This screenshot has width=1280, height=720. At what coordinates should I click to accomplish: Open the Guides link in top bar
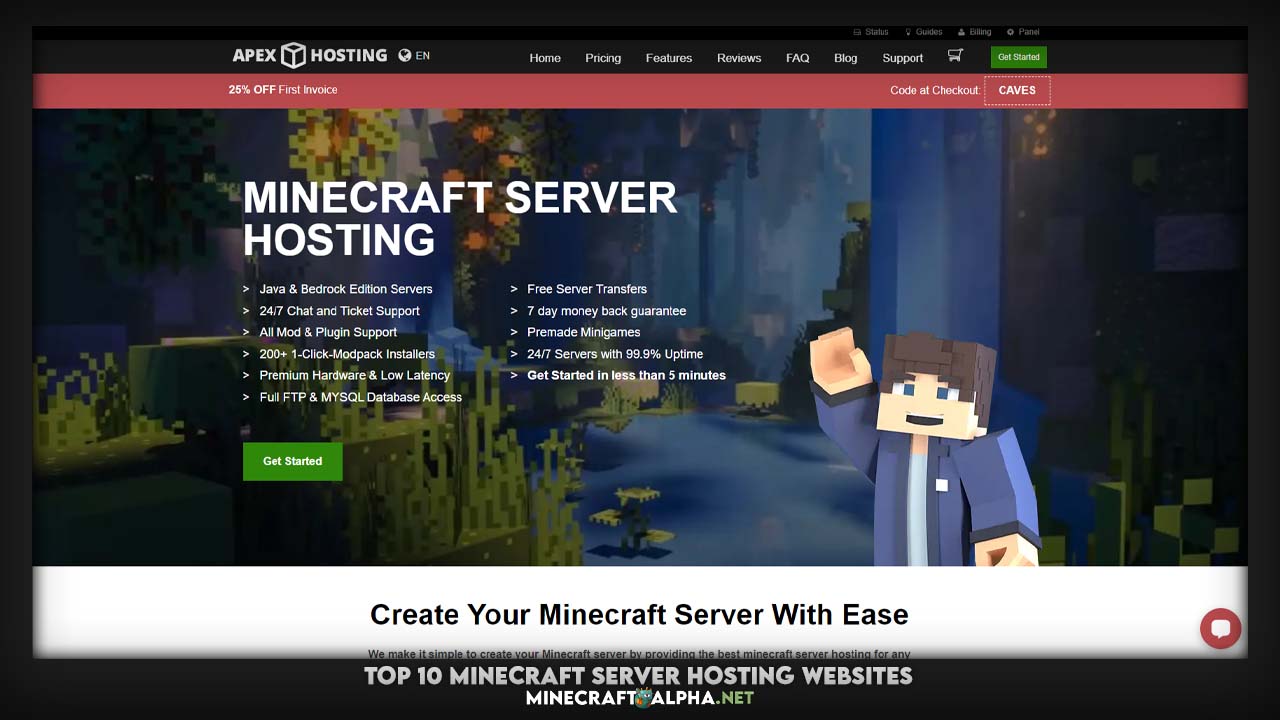click(923, 32)
